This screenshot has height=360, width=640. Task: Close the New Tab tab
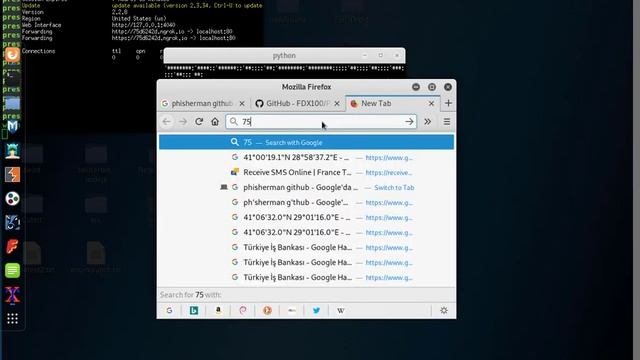pos(431,104)
